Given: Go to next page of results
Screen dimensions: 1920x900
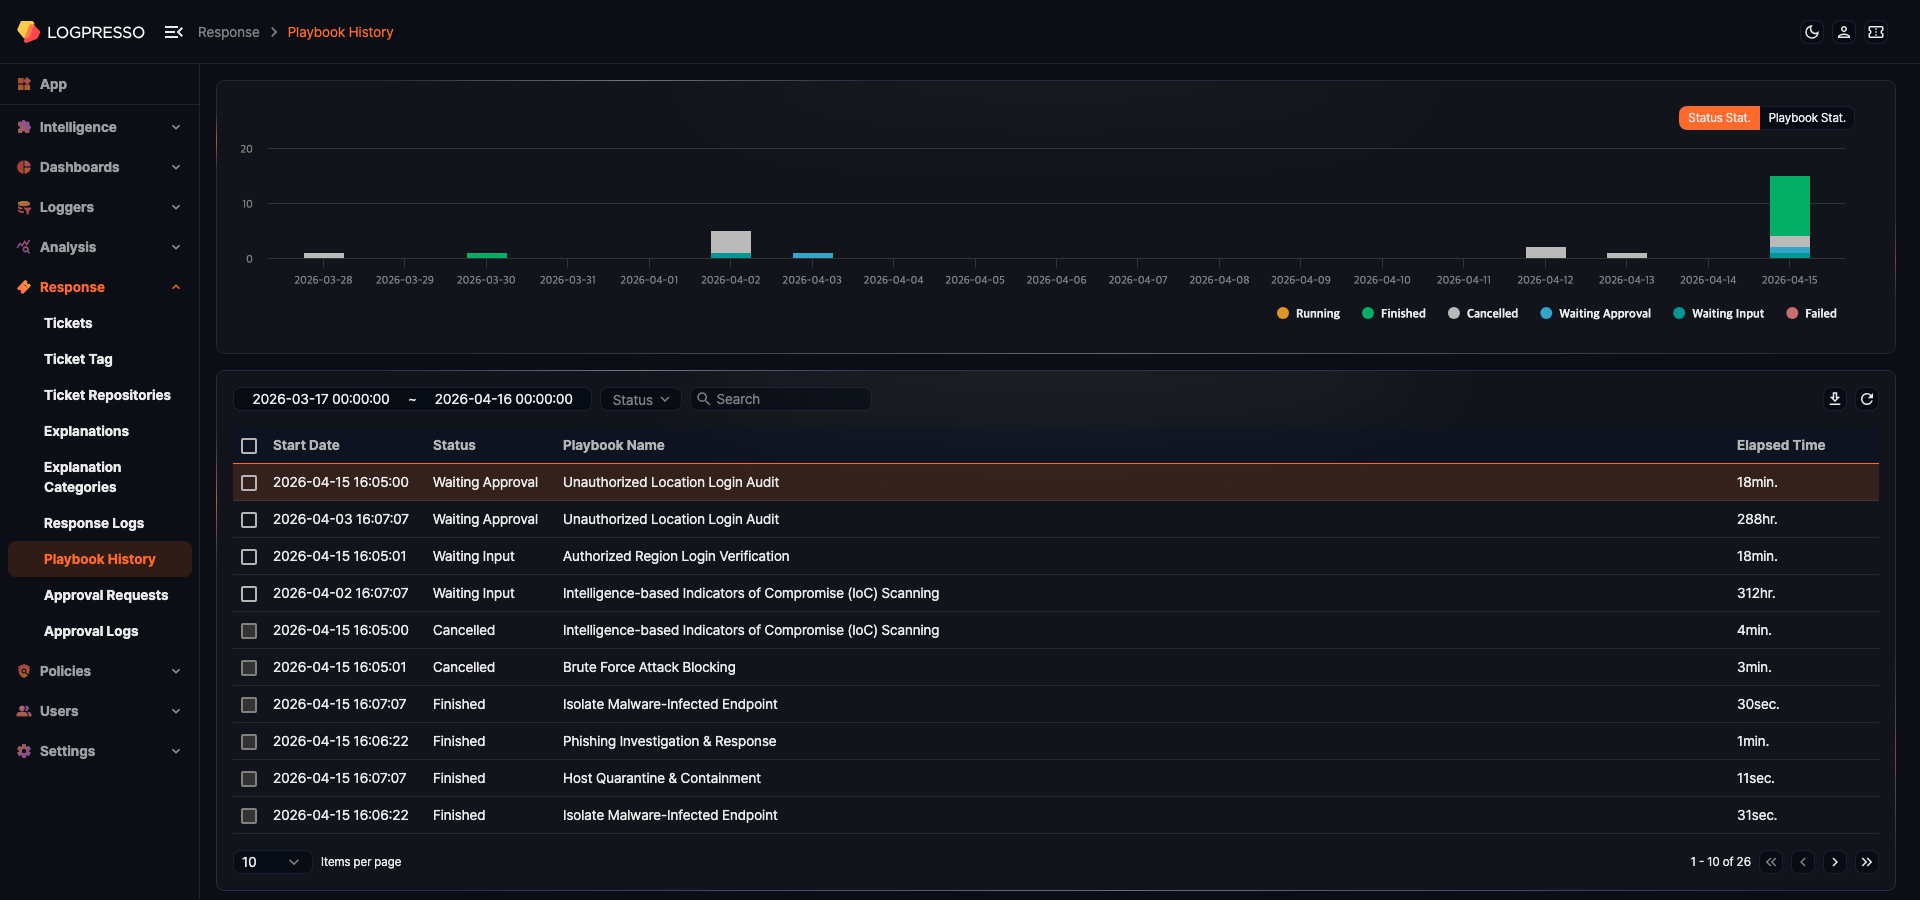Looking at the screenshot, I should 1834,862.
